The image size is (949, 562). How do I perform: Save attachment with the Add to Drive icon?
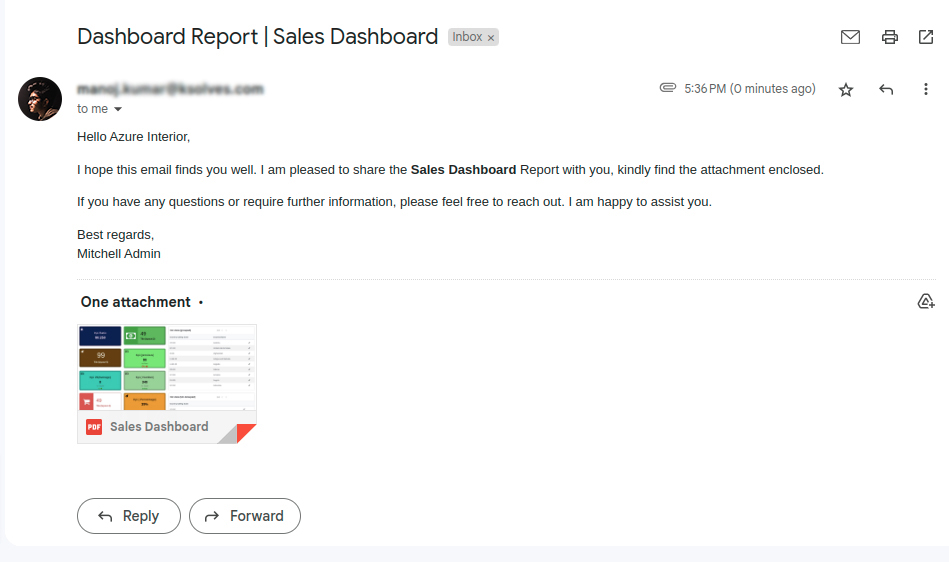925,301
